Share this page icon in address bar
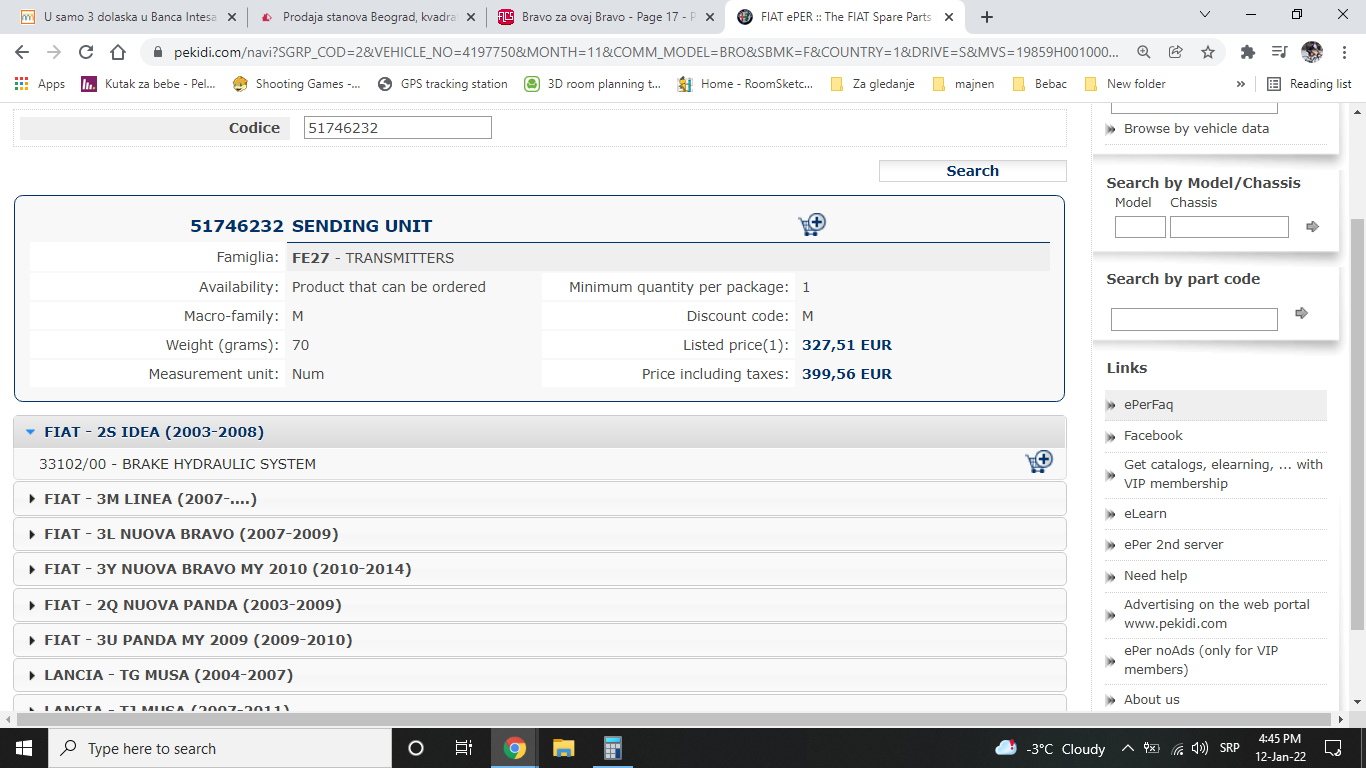Screen dimensions: 1366x768 coord(1176,53)
